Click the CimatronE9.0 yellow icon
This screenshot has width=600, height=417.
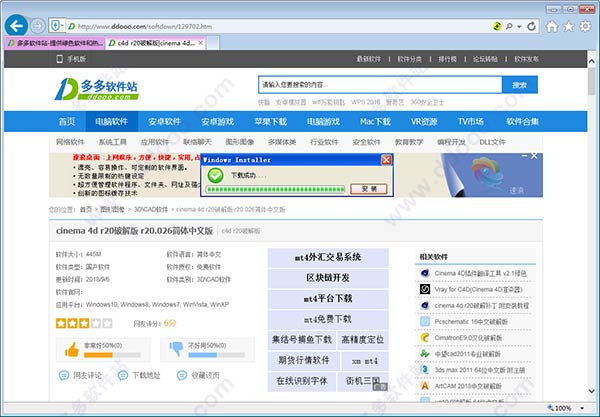425,338
